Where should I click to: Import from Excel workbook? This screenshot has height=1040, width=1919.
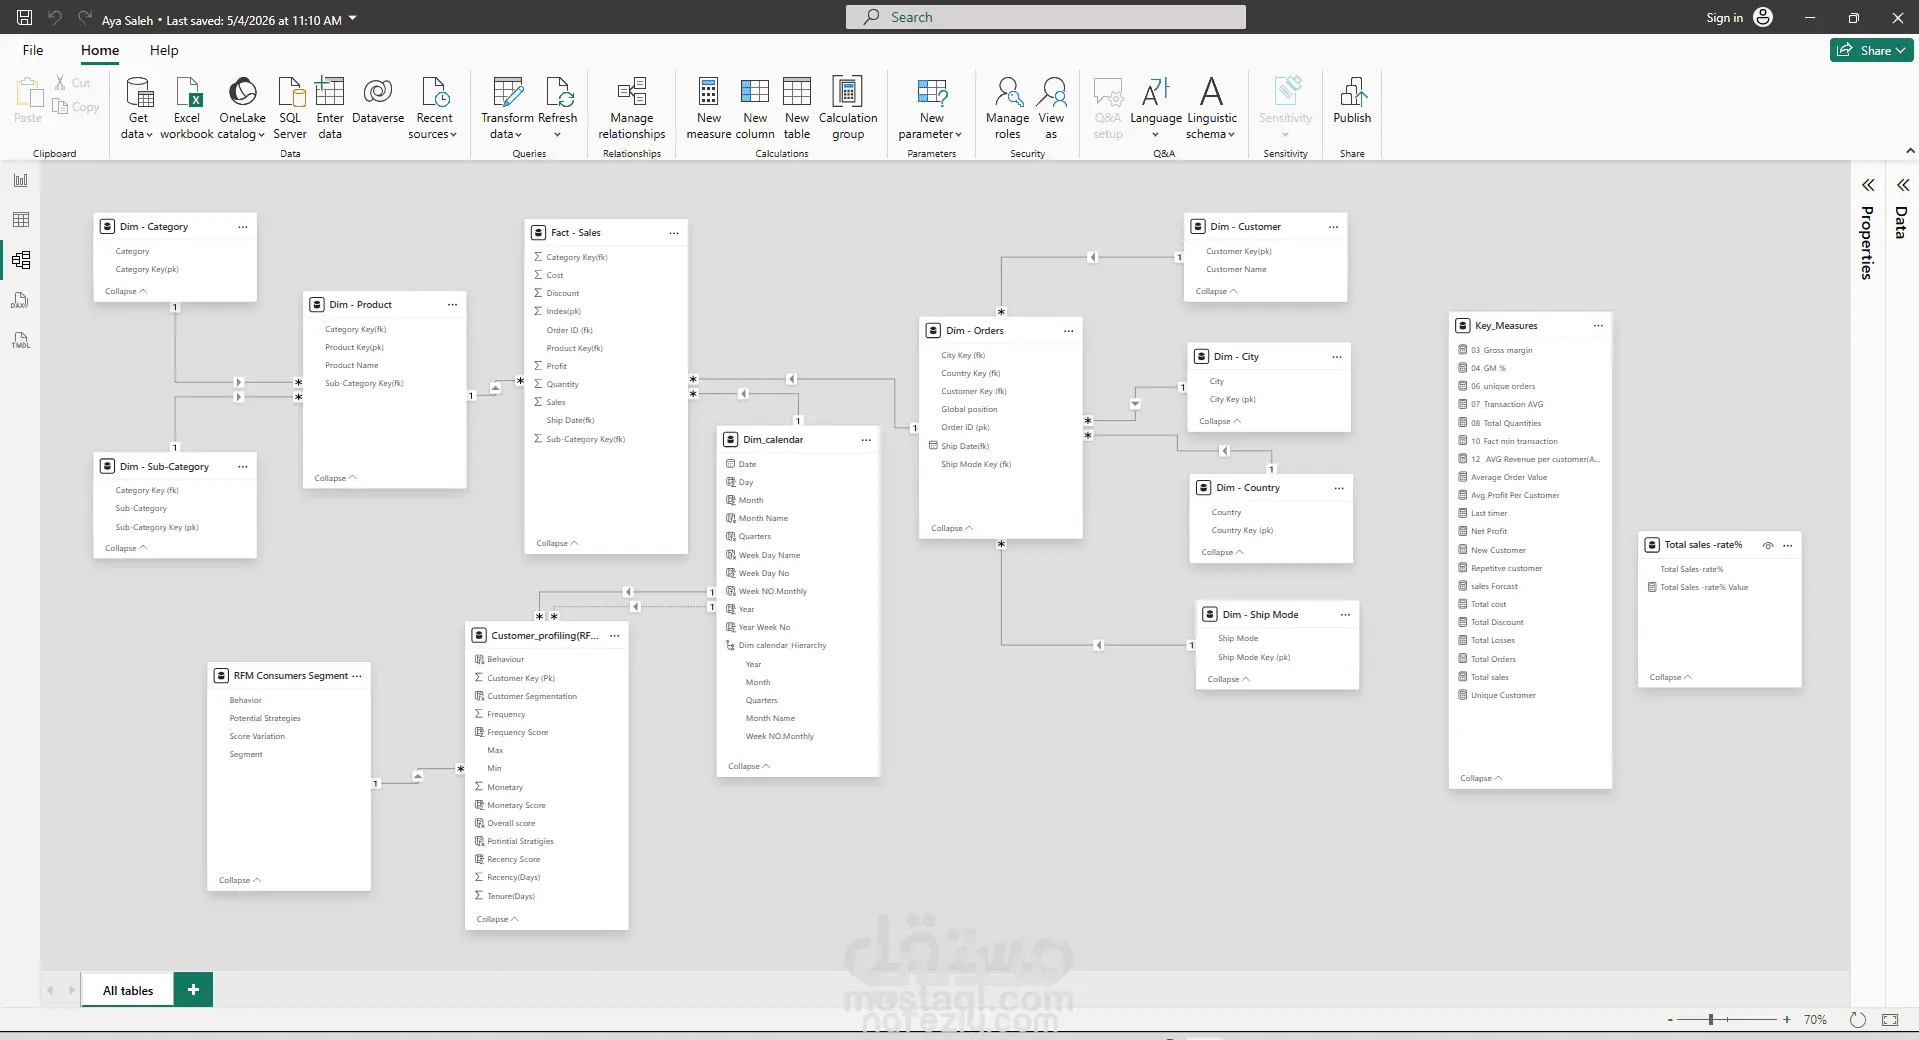(187, 108)
